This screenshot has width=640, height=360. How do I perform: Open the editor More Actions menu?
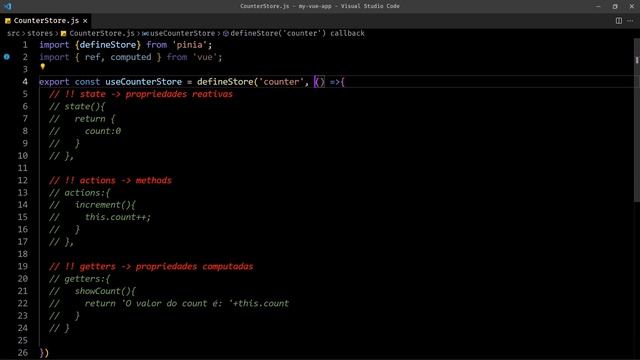pos(630,21)
